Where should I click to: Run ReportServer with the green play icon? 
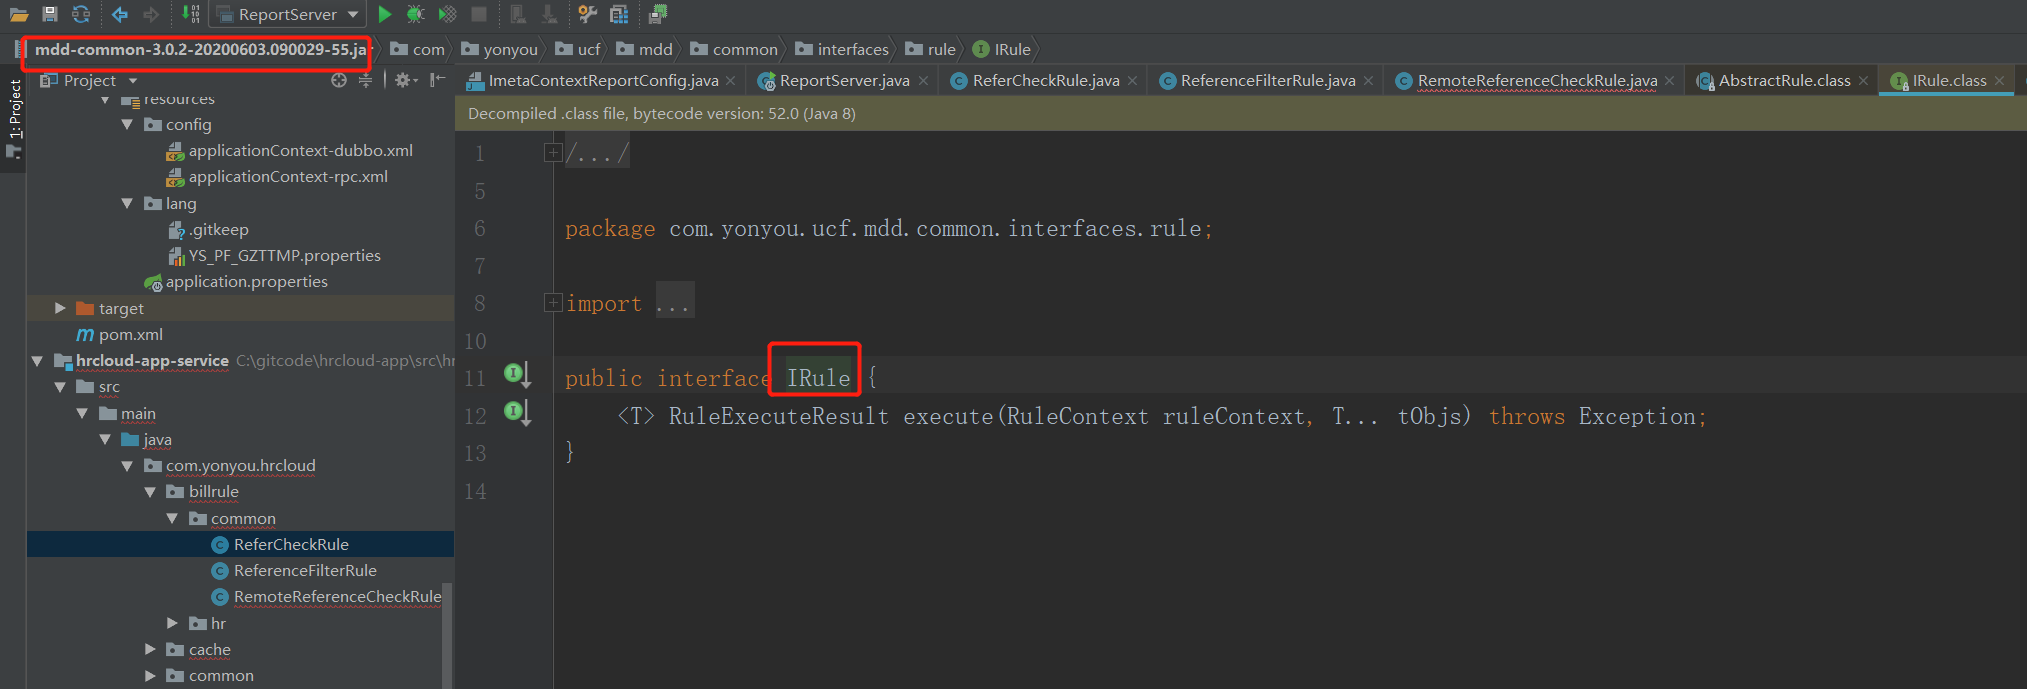tap(384, 14)
